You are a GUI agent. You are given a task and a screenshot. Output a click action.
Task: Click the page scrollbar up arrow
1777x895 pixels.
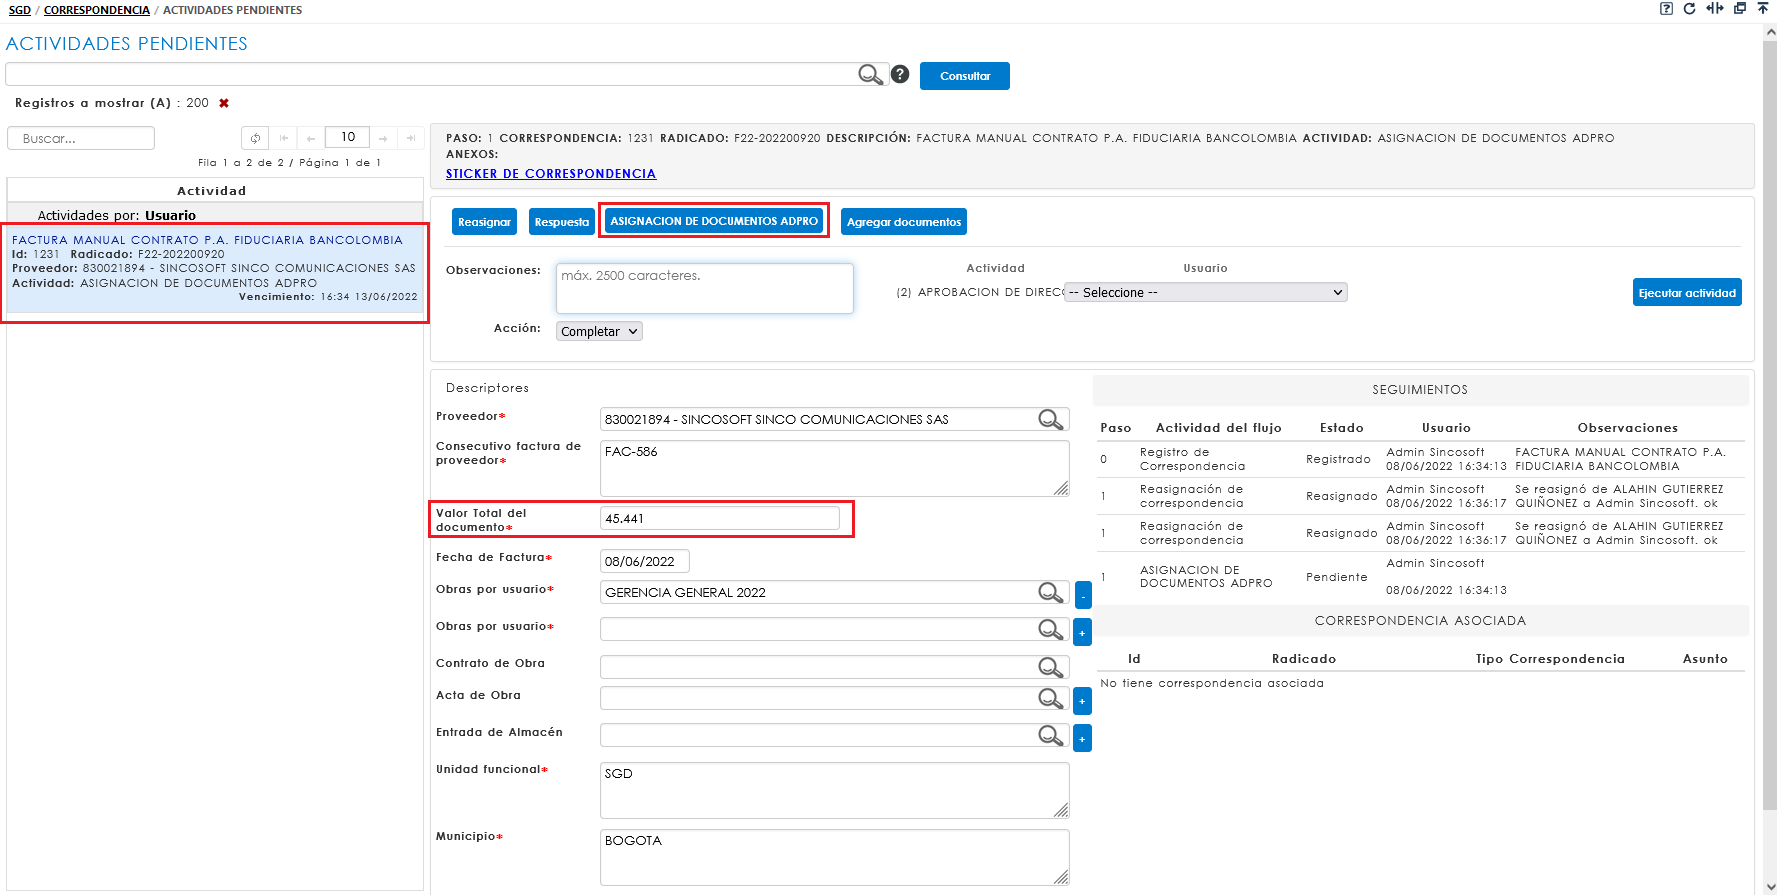1769,33
